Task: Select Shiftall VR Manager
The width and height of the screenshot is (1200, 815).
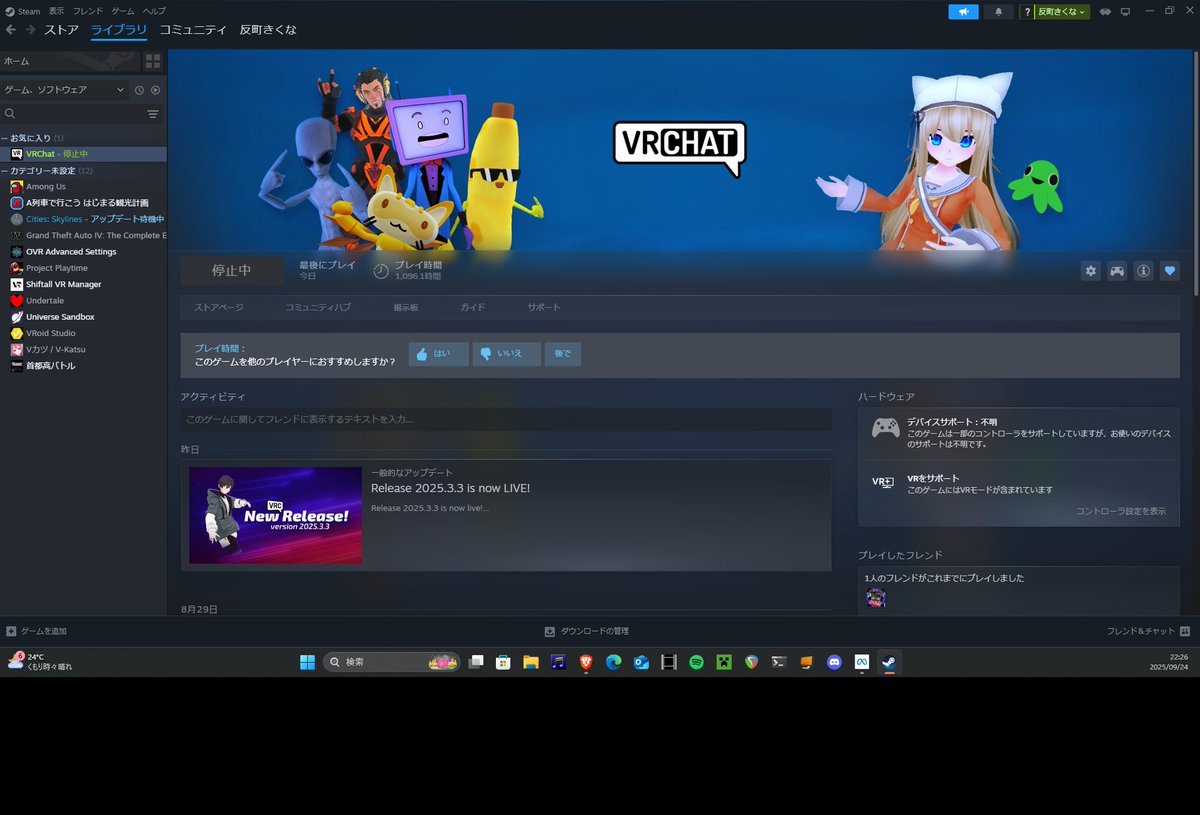Action: [x=83, y=285]
